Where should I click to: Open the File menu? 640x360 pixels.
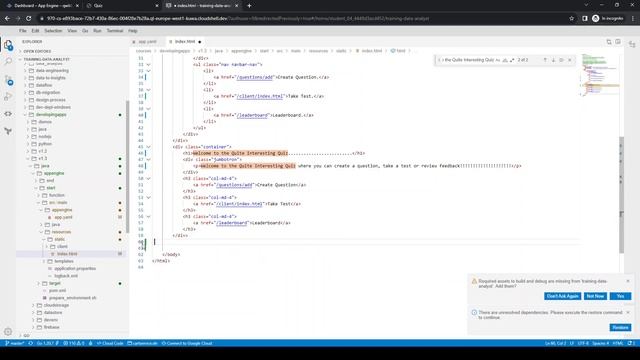click(x=22, y=31)
